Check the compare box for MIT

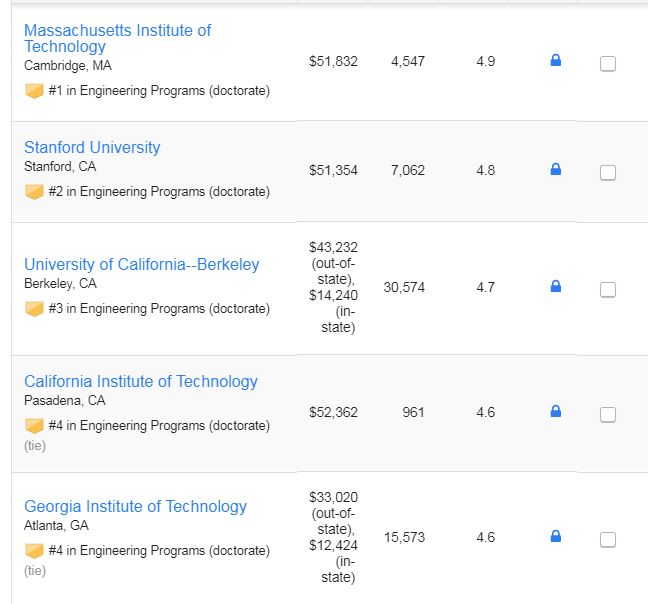pos(608,64)
